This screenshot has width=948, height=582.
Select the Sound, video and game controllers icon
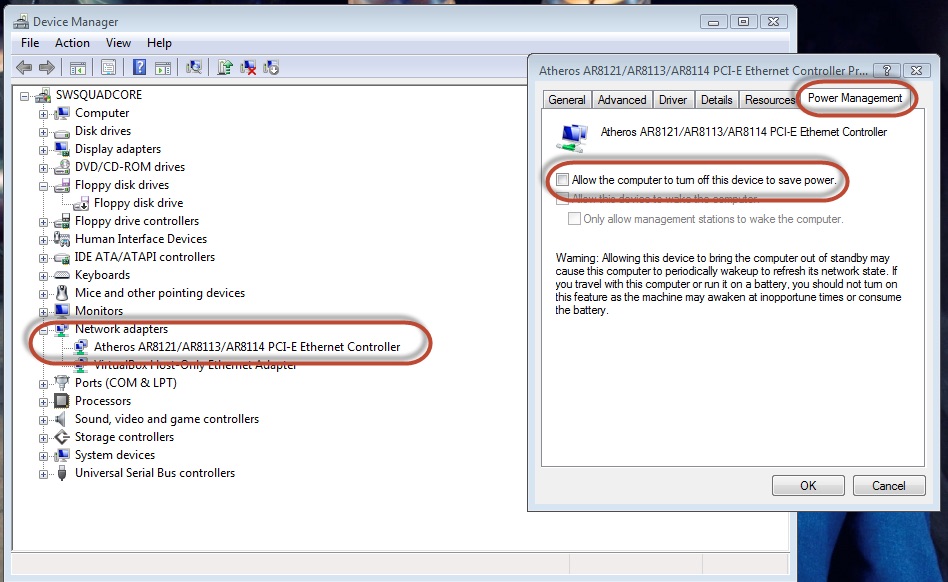click(62, 419)
